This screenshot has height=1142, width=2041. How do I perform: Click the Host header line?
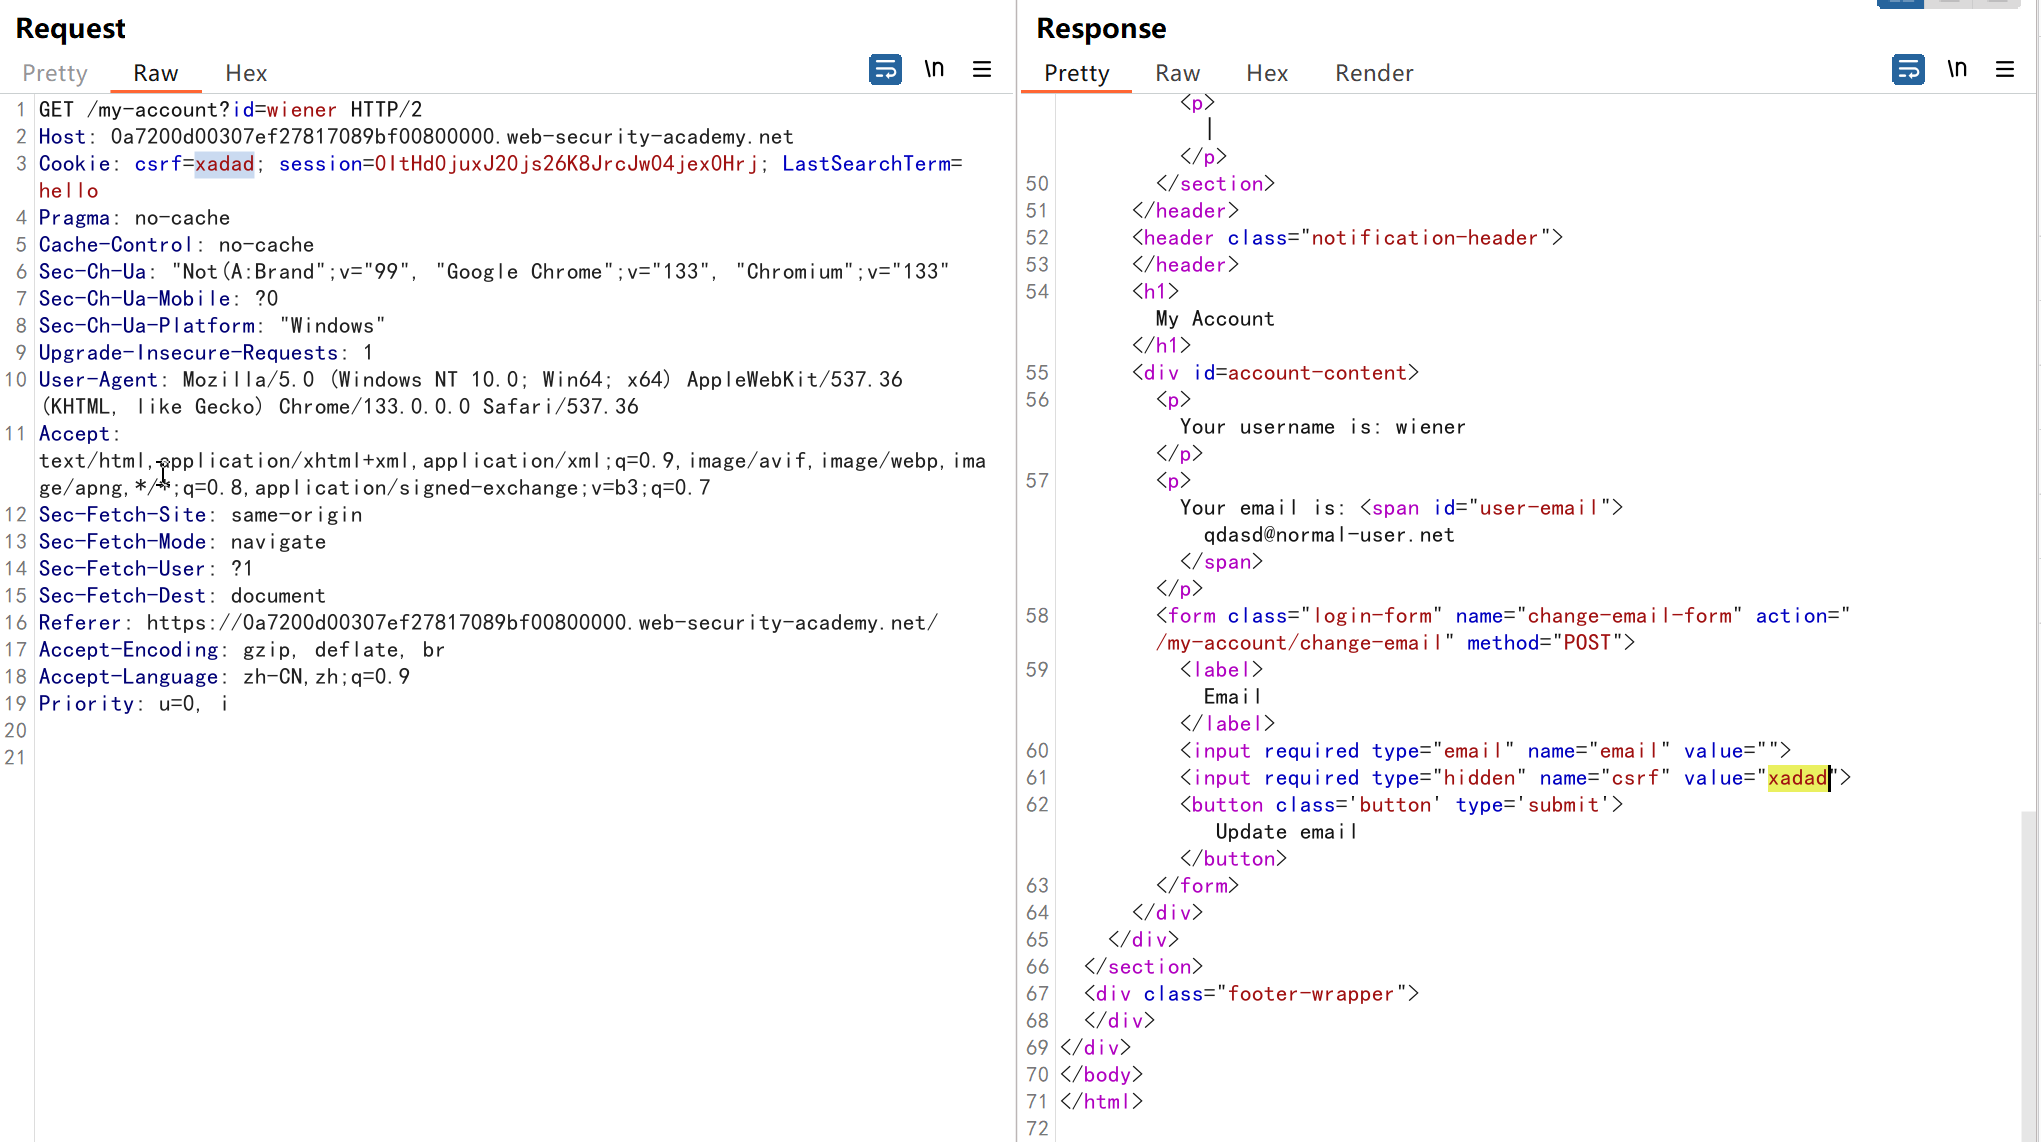coord(415,137)
